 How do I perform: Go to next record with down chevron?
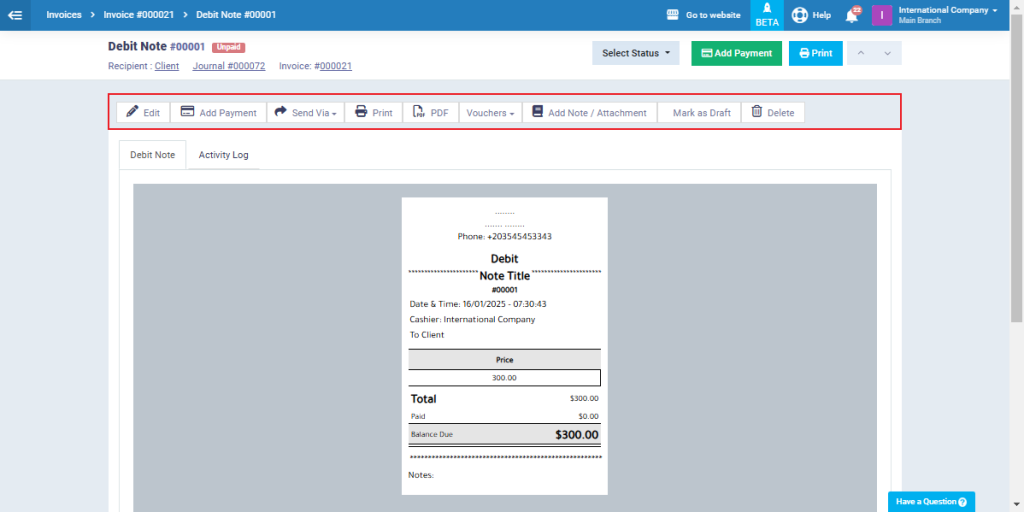[x=888, y=53]
